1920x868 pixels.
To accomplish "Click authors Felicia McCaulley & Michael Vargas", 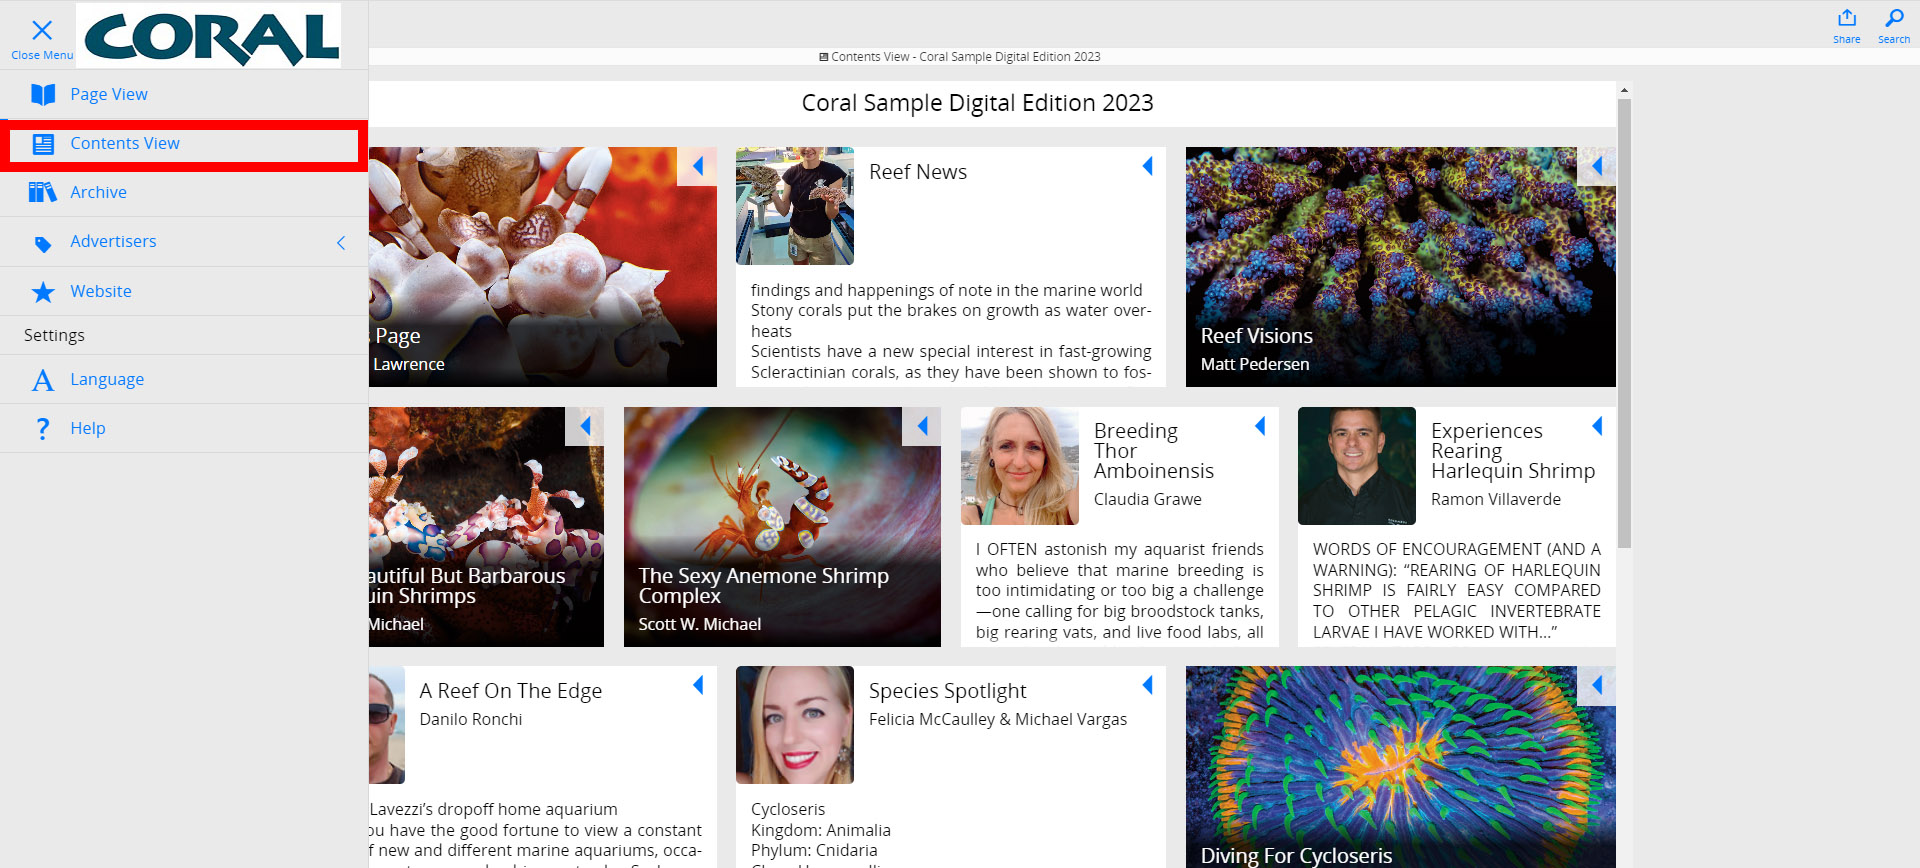I will pos(998,719).
